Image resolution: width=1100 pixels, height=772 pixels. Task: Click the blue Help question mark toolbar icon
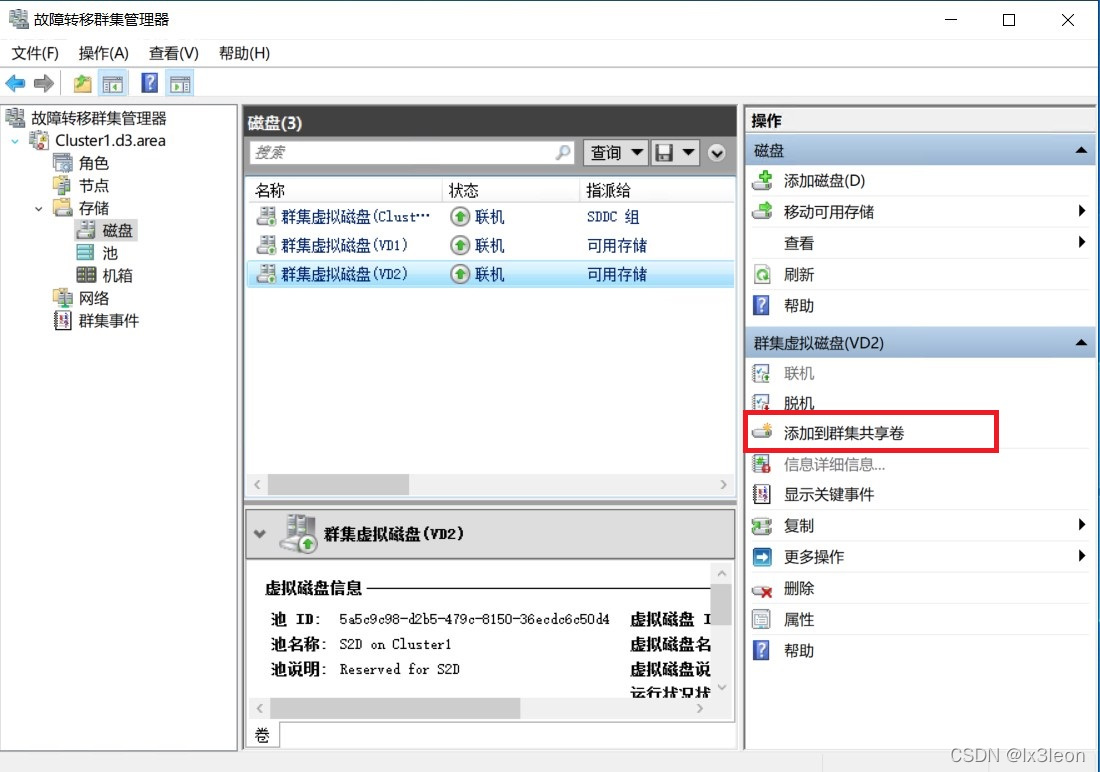[149, 83]
